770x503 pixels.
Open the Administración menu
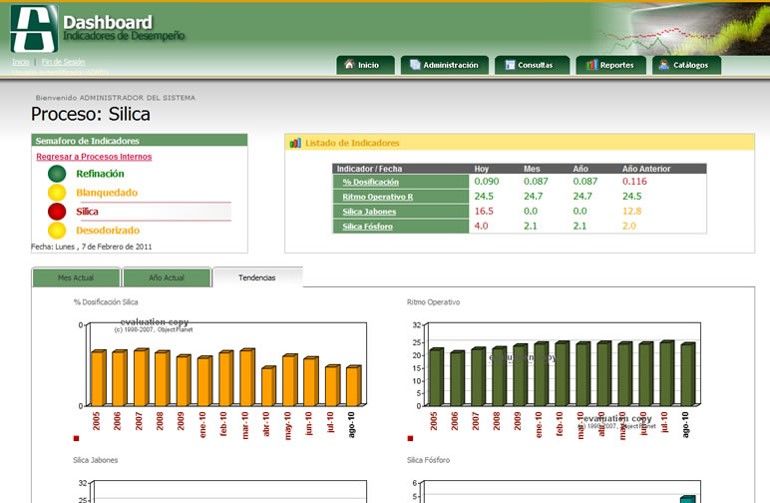pyautogui.click(x=444, y=65)
